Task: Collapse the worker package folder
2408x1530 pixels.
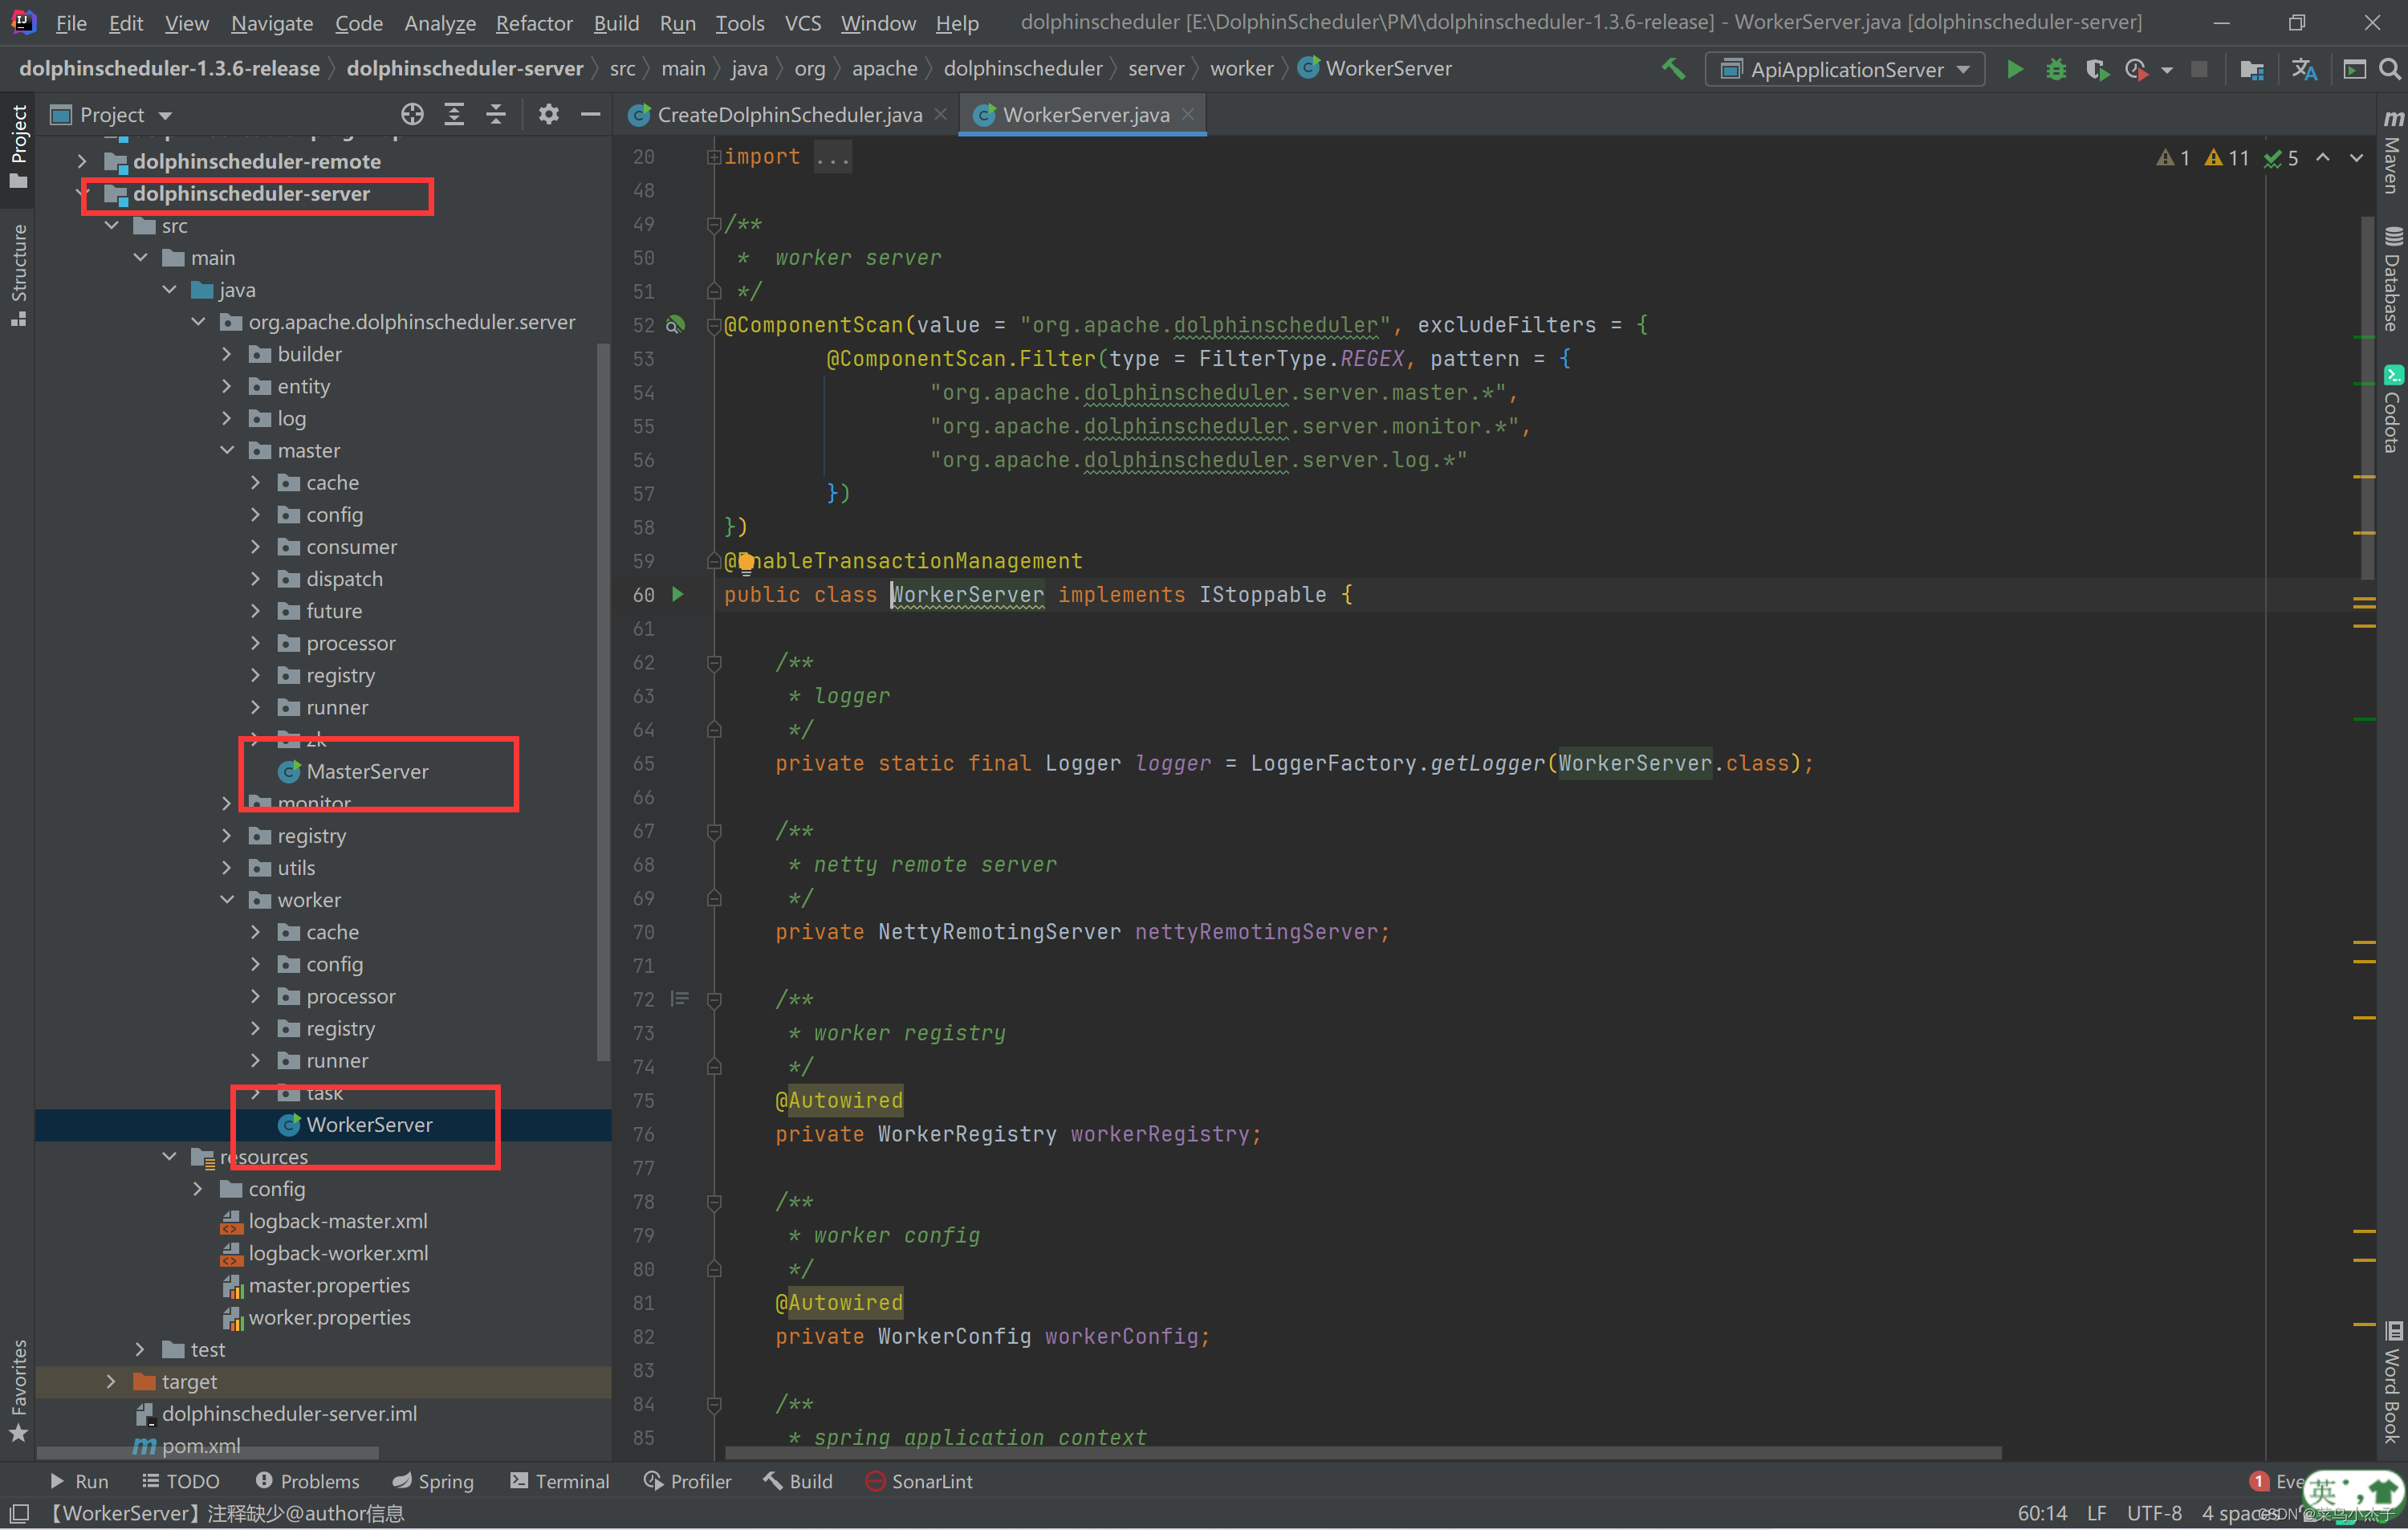Action: click(x=227, y=900)
